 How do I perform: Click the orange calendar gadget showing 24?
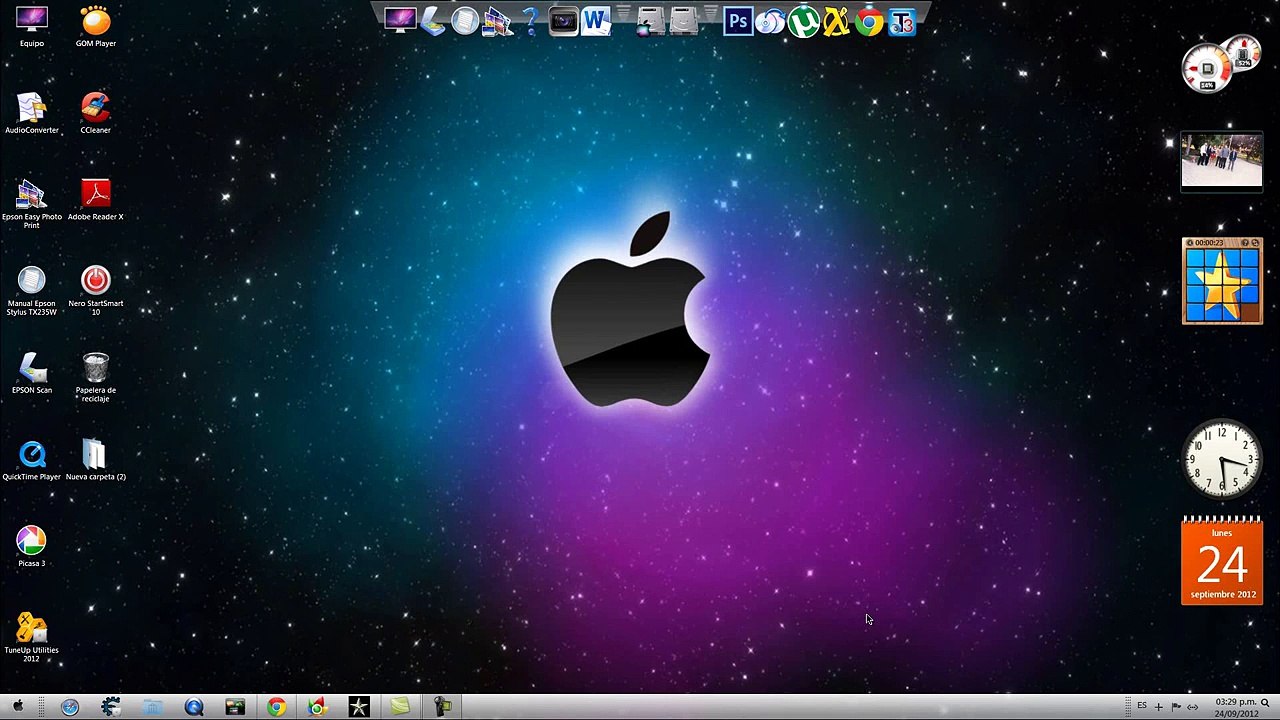[1222, 561]
